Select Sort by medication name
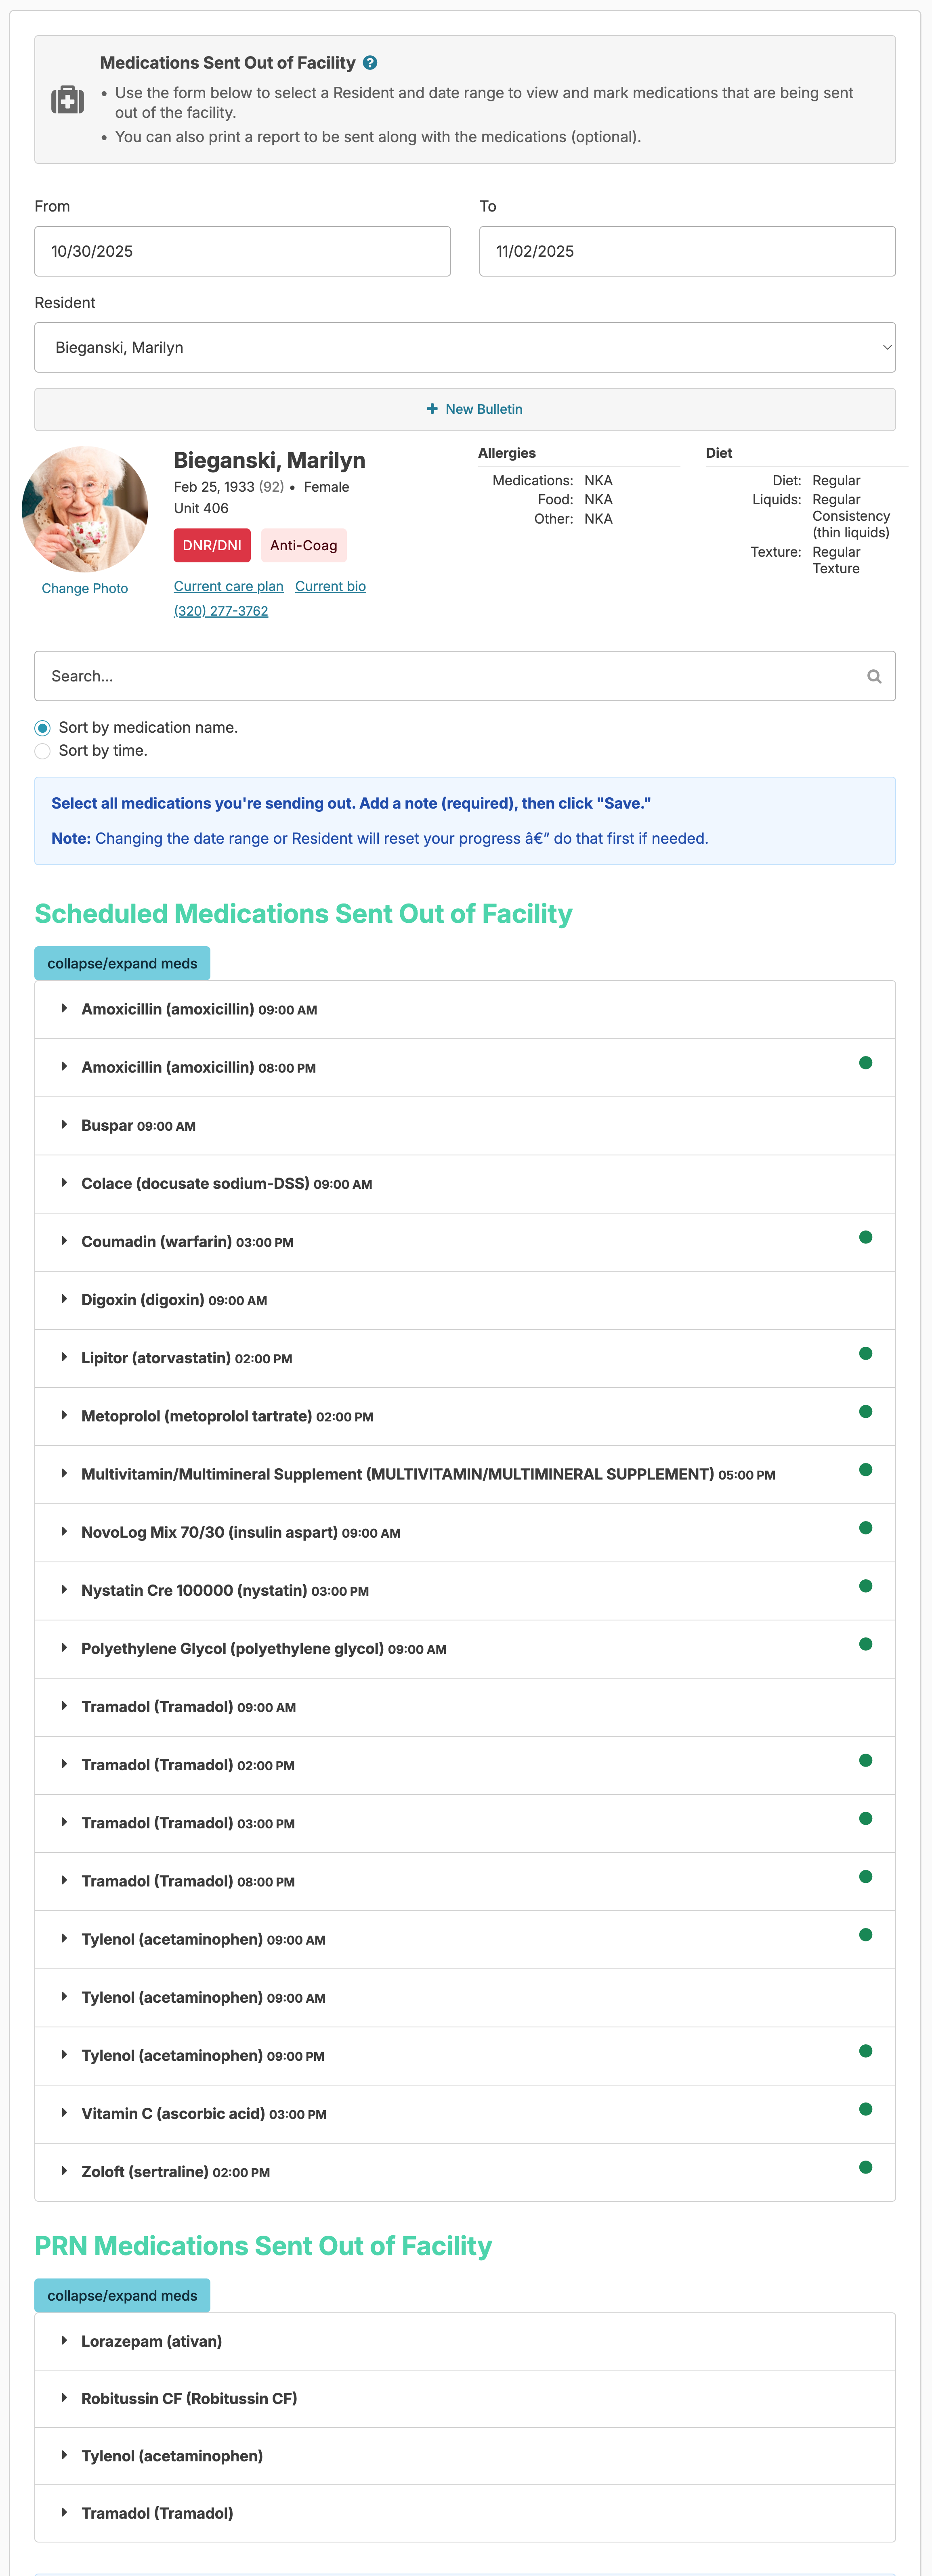The image size is (932, 2576). coord(43,728)
